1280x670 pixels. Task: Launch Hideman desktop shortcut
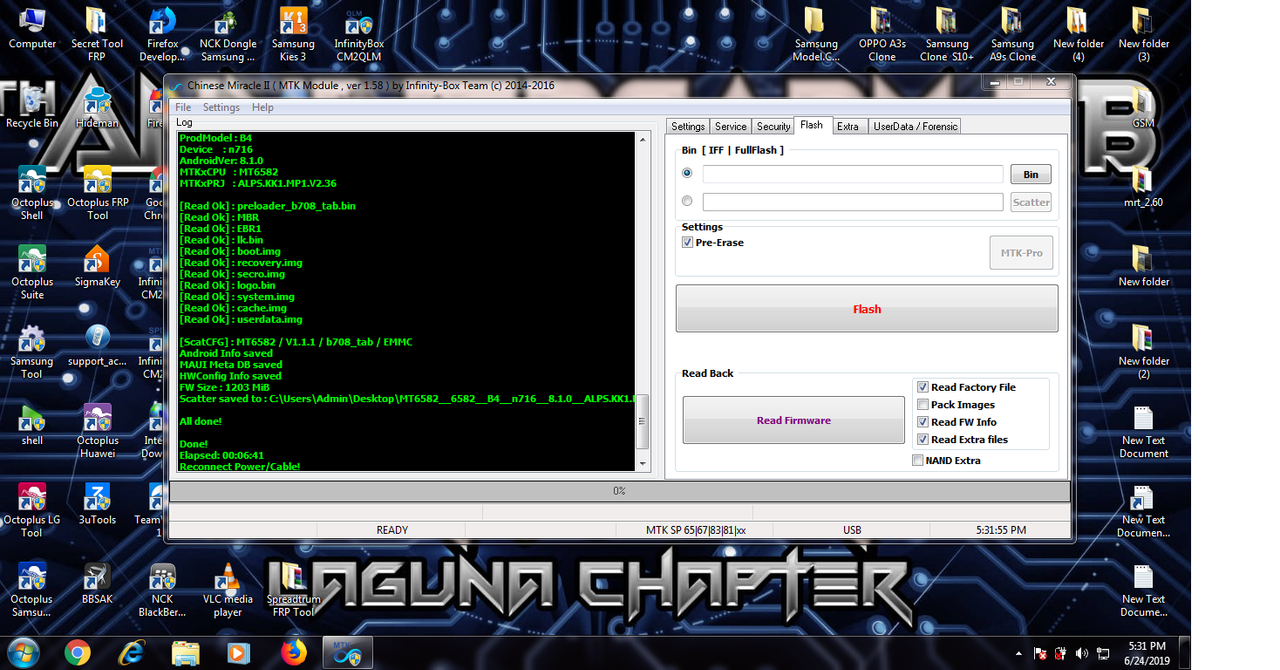[97, 108]
